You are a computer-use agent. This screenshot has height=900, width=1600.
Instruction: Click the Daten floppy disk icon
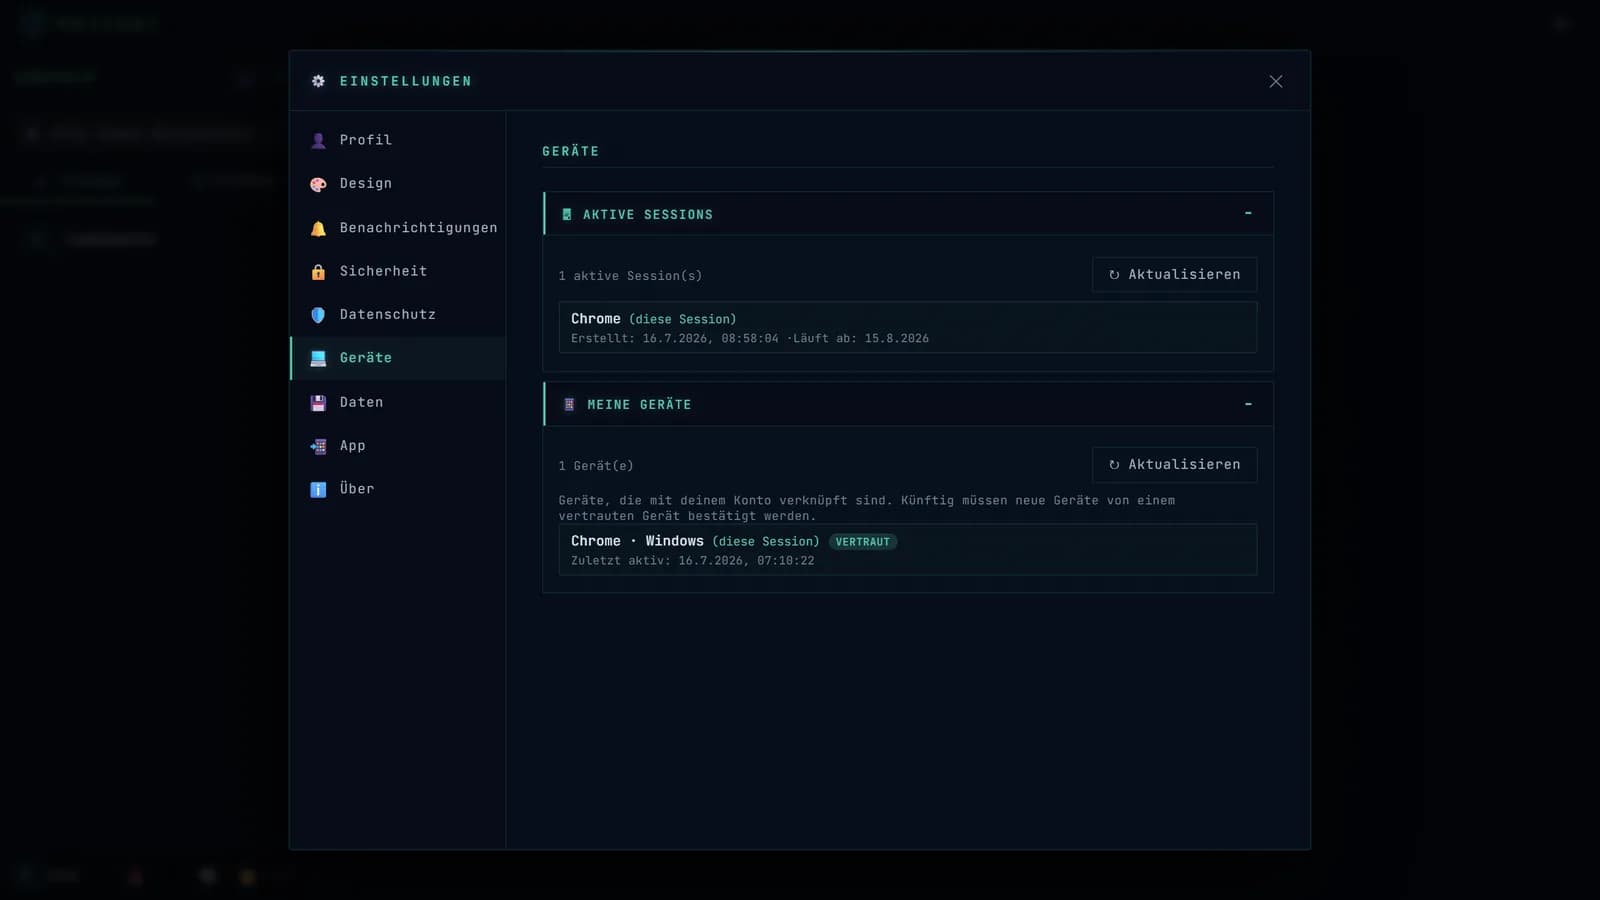[318, 402]
